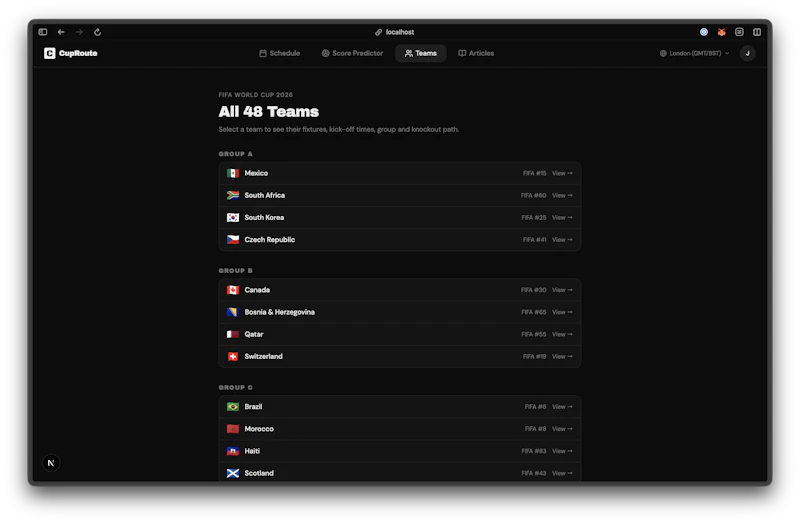This screenshot has height=523, width=800.
Task: Click the Haiti flag icon
Action: (233, 451)
